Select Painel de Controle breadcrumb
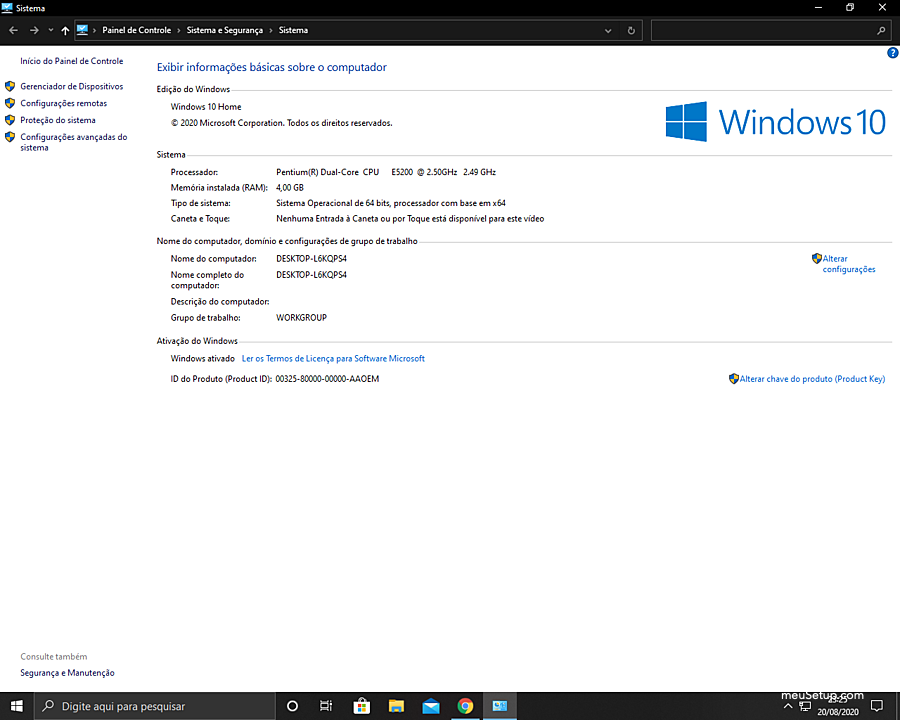 [x=136, y=31]
